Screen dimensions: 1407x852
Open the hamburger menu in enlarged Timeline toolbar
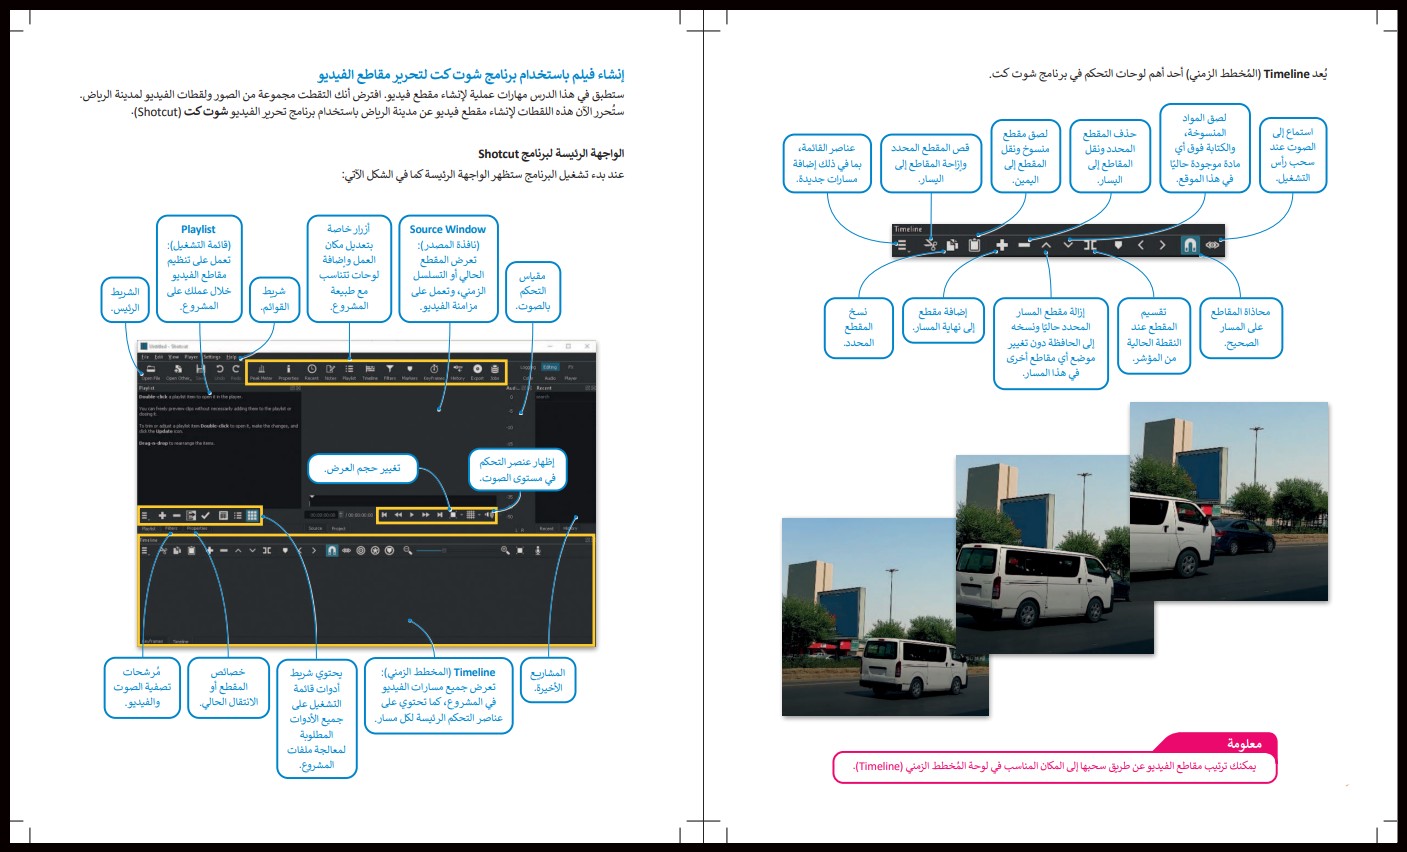[901, 244]
